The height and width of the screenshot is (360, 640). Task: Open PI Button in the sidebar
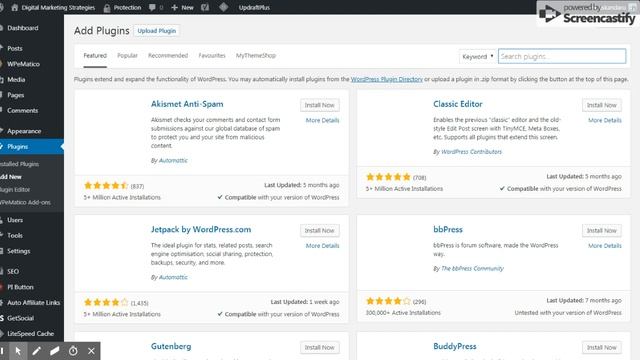(20, 287)
